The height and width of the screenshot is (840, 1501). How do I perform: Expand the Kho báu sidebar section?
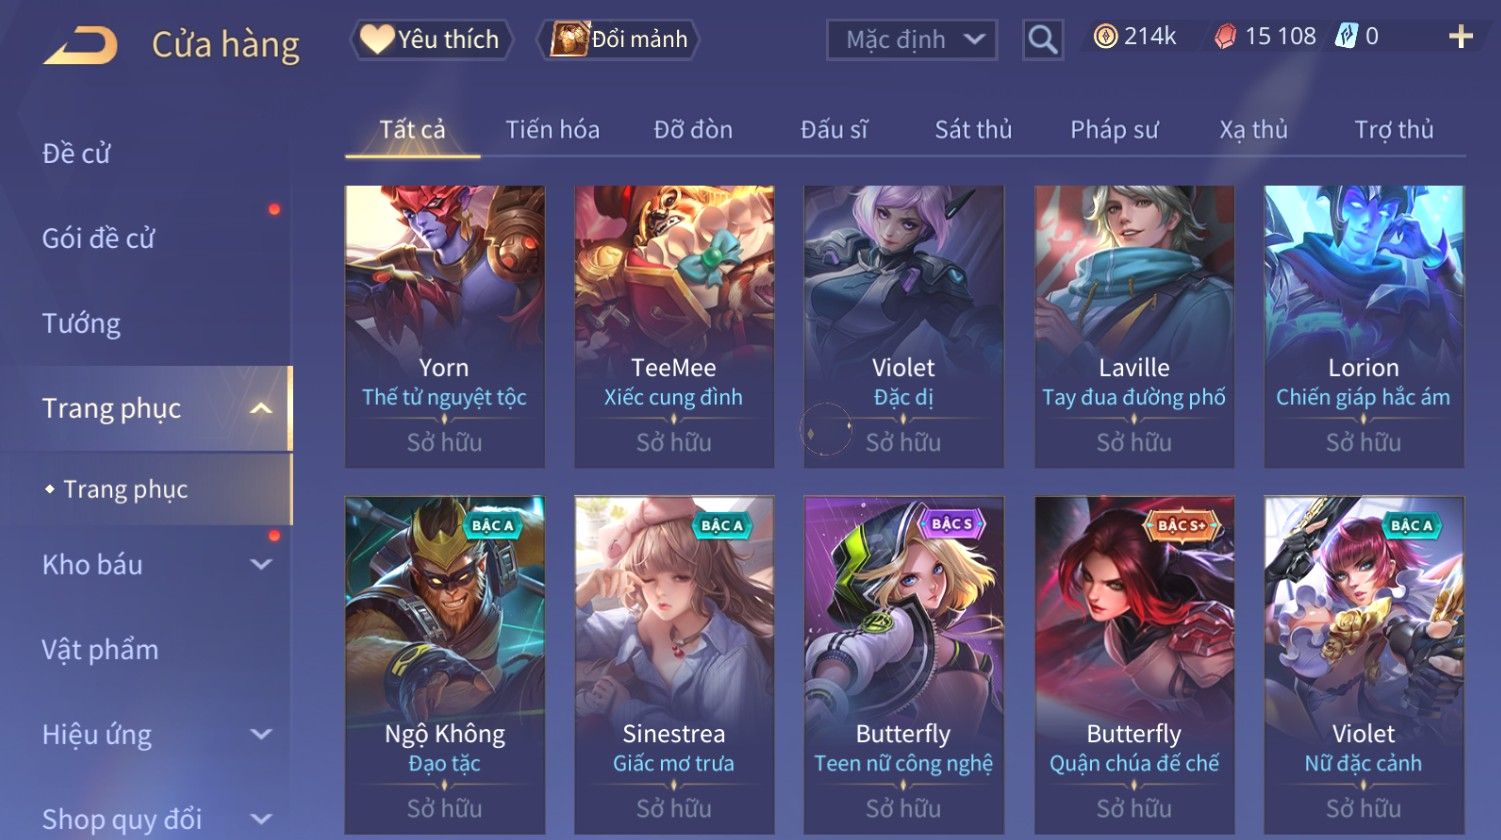260,564
